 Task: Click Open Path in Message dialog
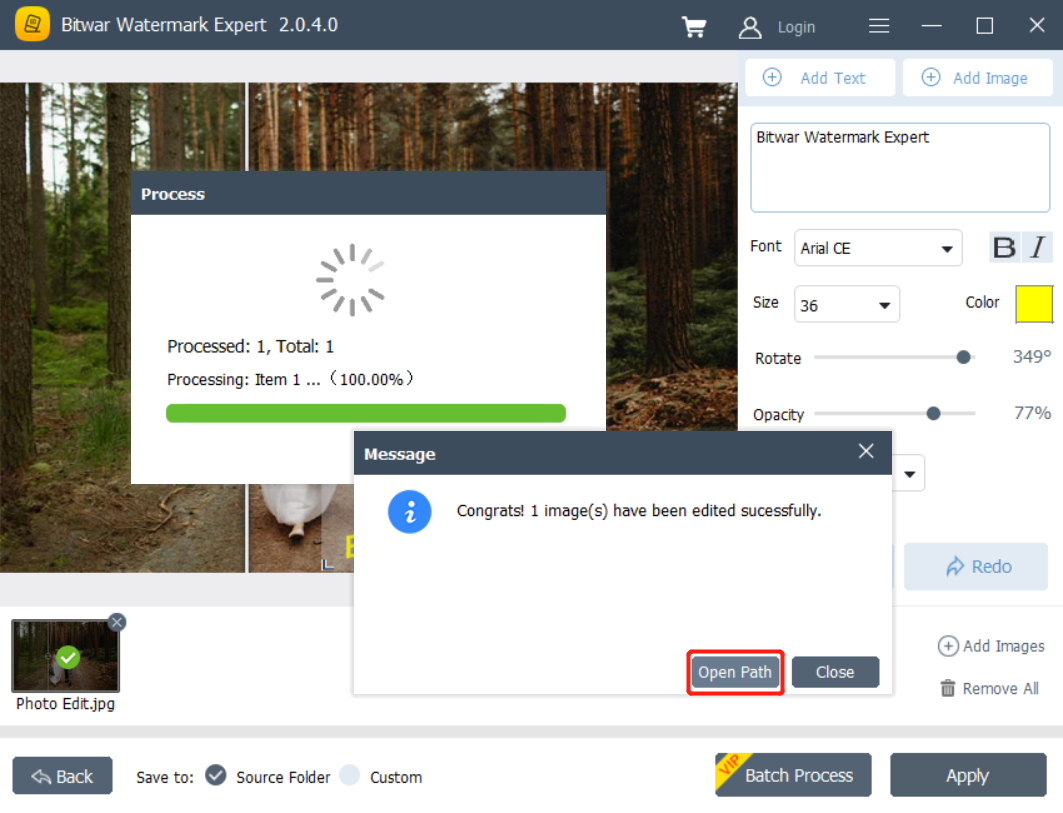(735, 672)
